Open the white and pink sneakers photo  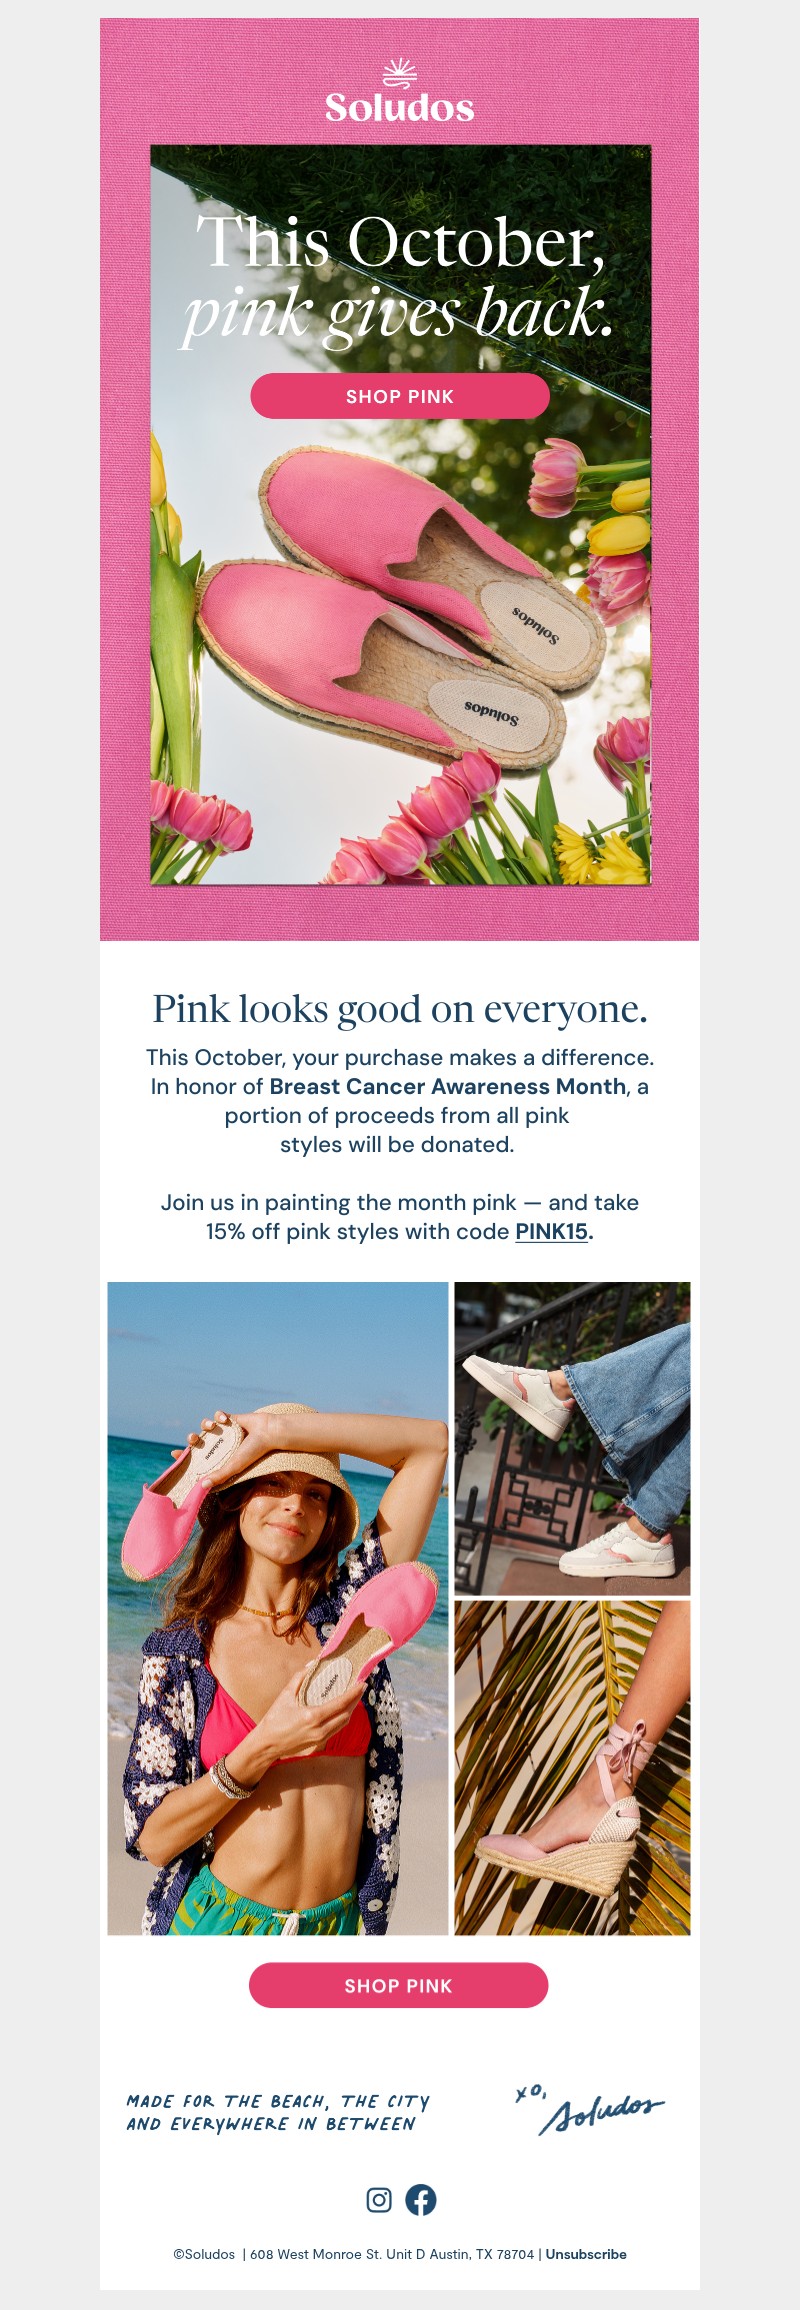tap(572, 1438)
